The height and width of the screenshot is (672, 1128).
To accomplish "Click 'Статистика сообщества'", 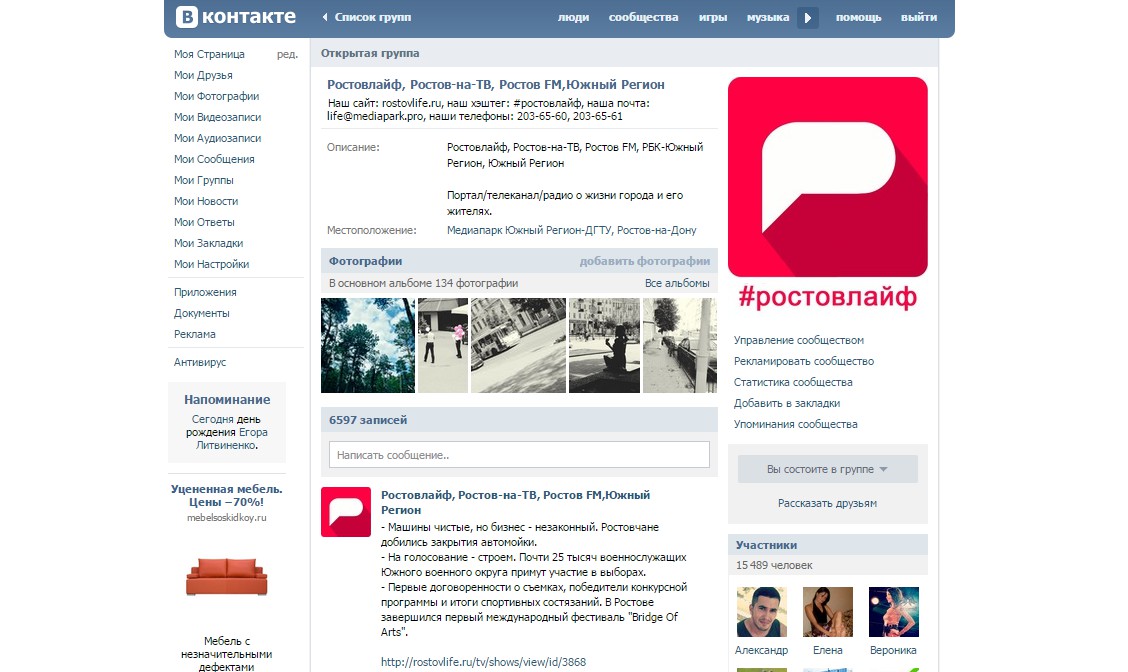I will click(793, 382).
